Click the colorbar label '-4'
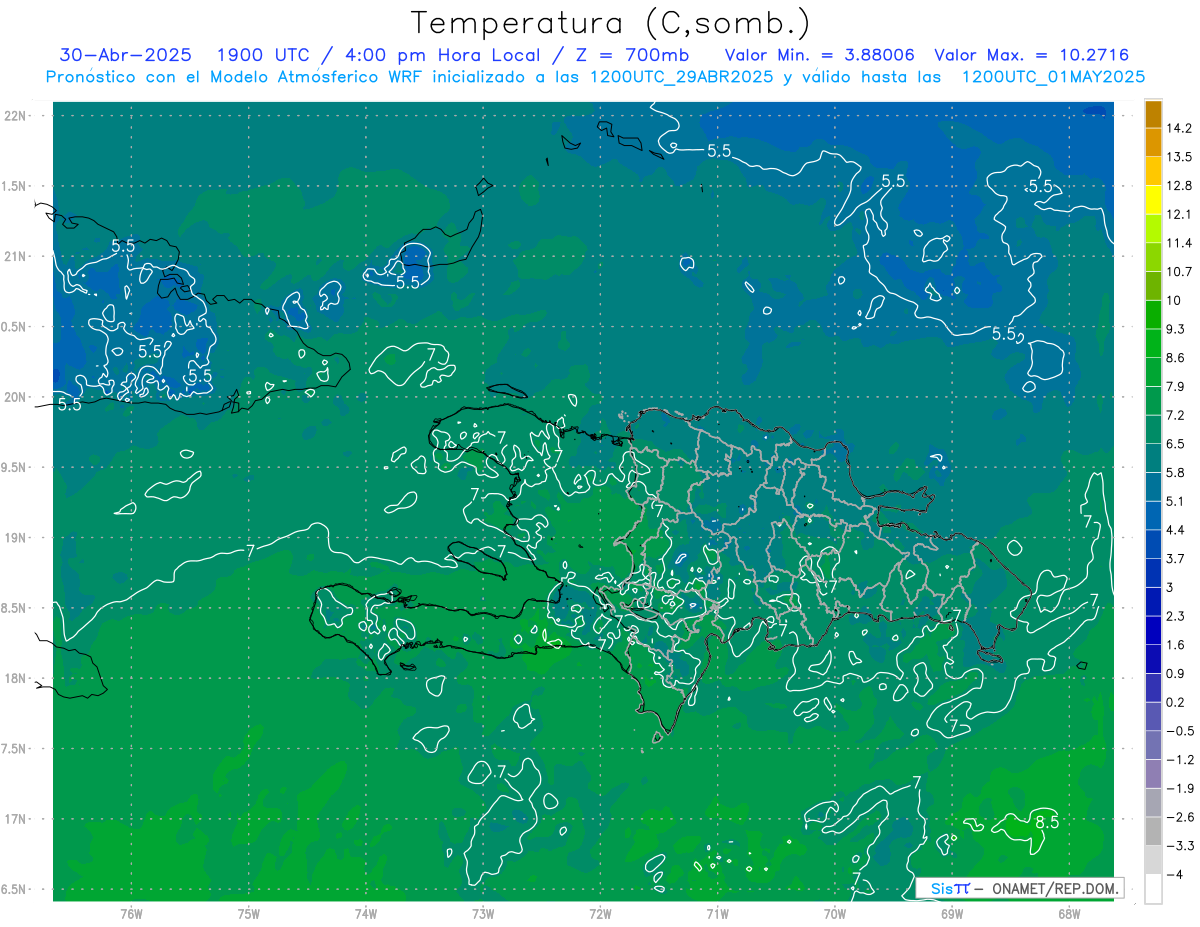Image resolution: width=1200 pixels, height=927 pixels. tap(1176, 874)
